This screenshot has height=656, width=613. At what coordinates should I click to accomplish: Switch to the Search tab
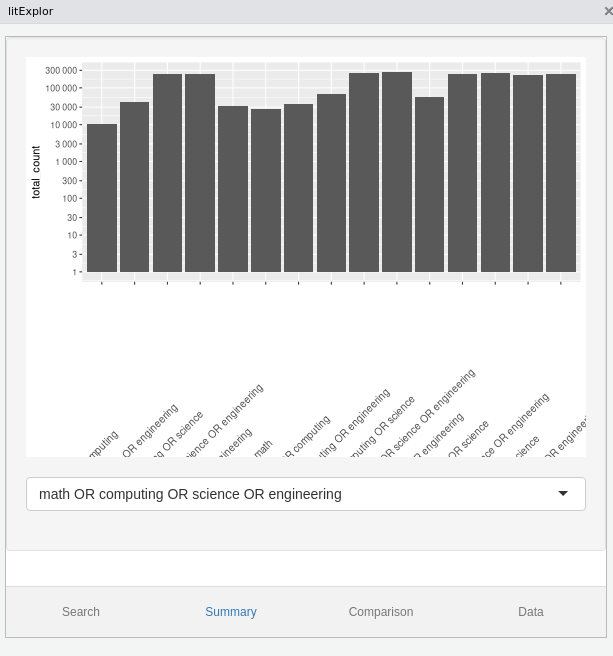(81, 612)
